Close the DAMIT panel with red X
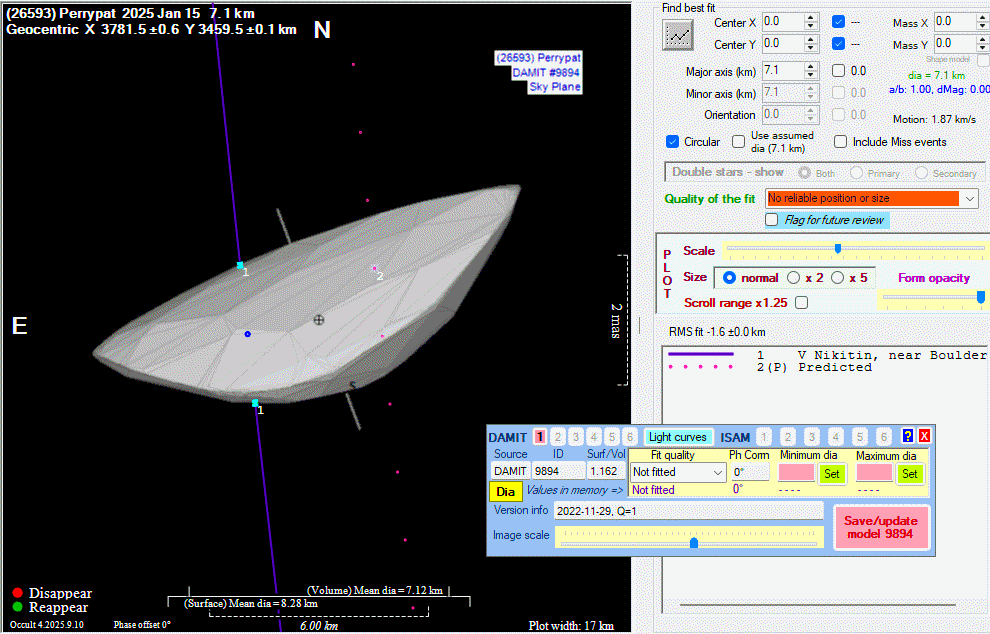 [924, 436]
